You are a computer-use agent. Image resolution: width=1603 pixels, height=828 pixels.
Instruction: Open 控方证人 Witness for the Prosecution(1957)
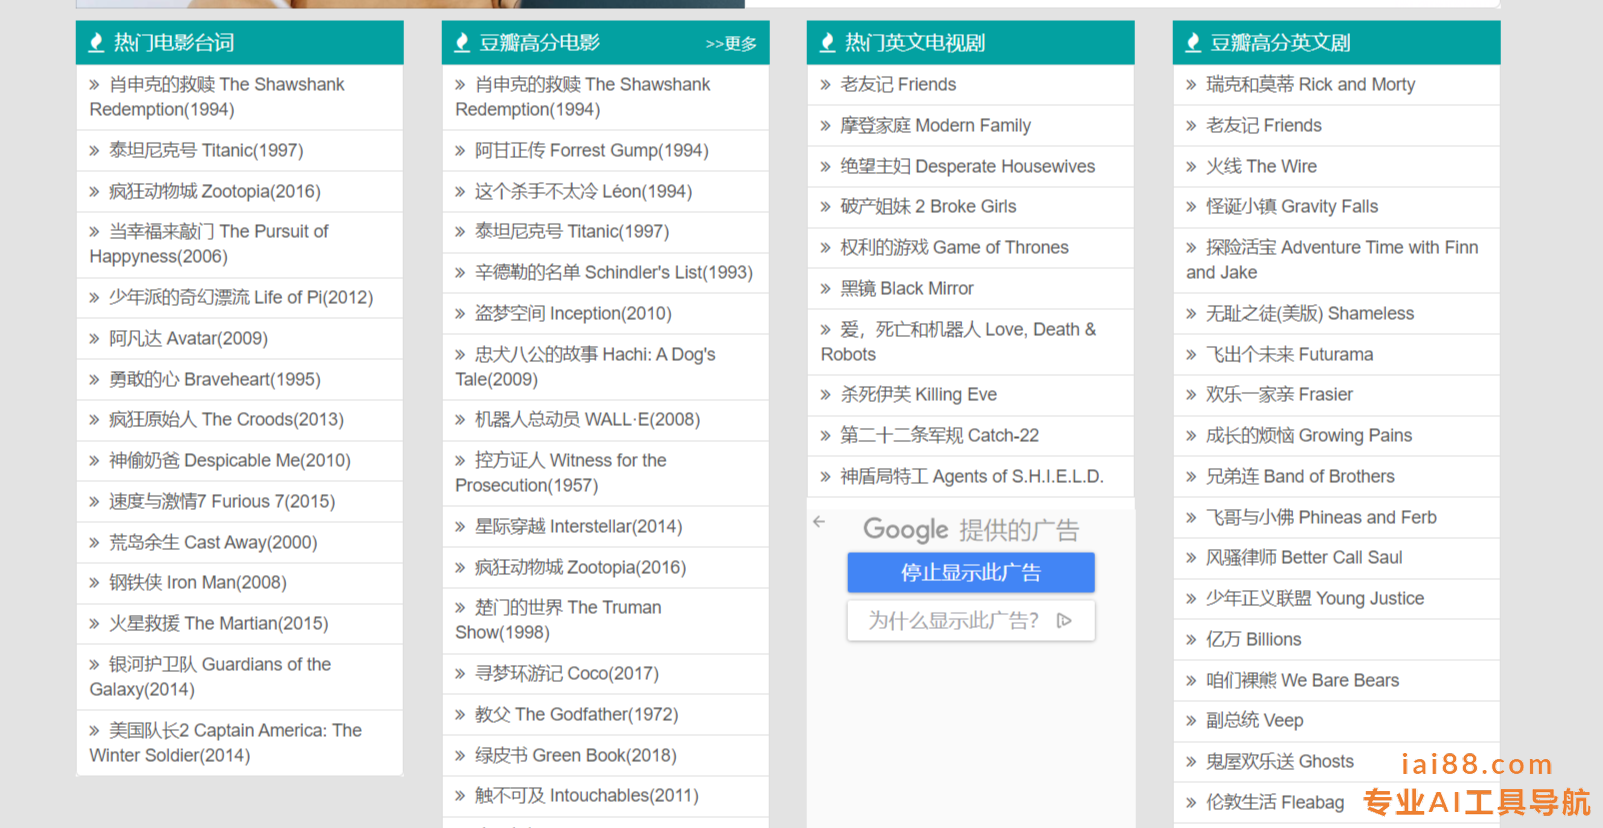click(561, 473)
